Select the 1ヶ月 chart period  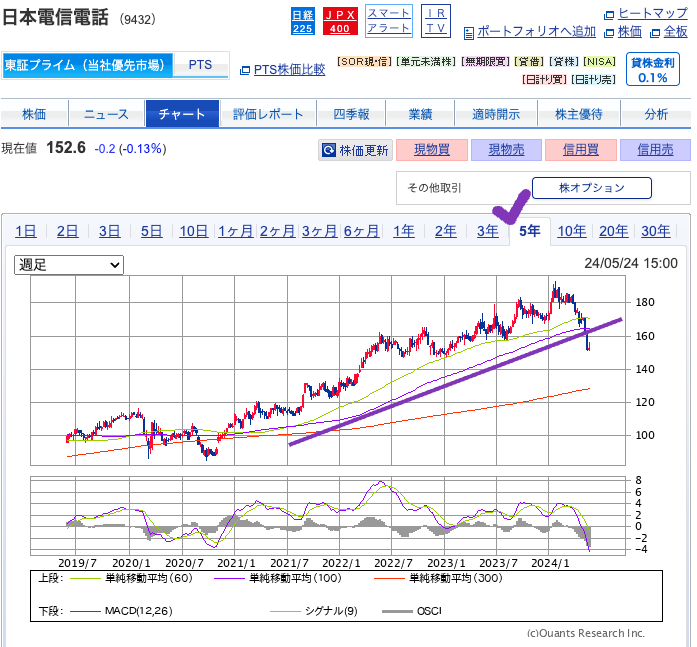coord(236,232)
